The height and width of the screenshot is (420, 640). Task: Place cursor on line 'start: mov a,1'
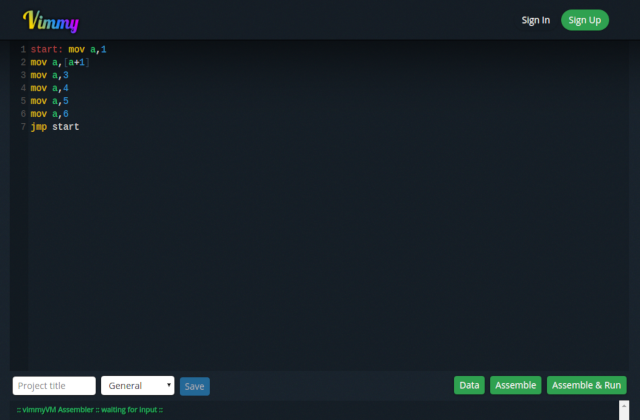coord(69,49)
